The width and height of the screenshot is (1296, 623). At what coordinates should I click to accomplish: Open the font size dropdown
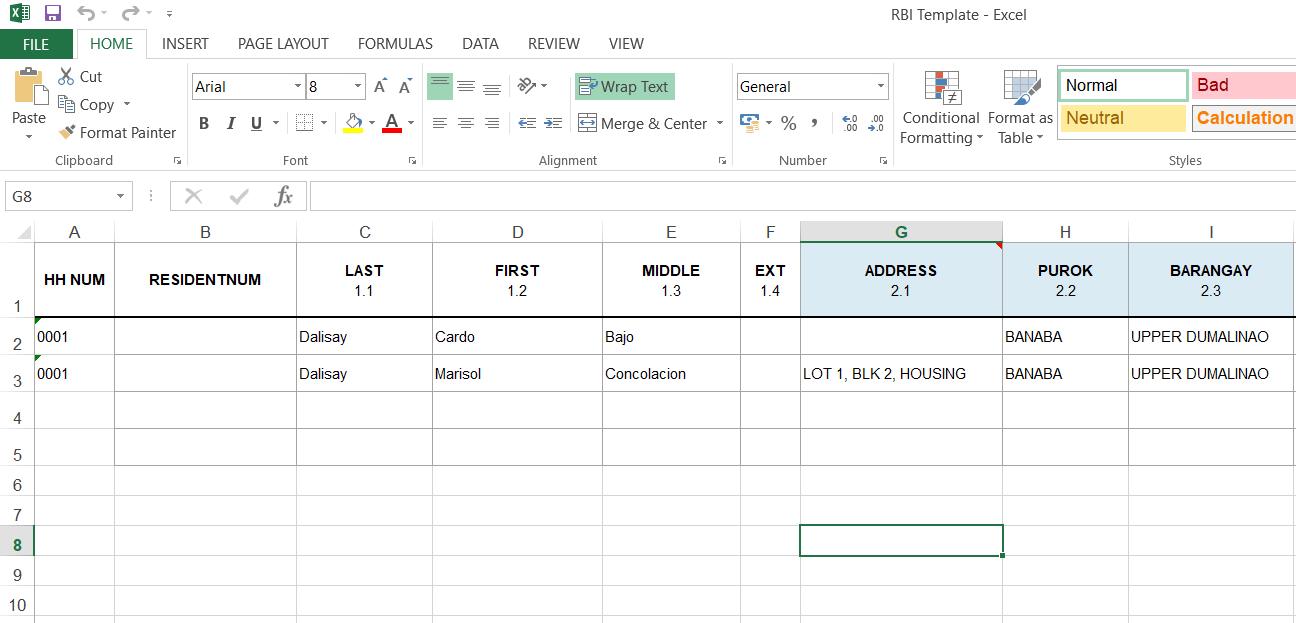click(x=357, y=87)
